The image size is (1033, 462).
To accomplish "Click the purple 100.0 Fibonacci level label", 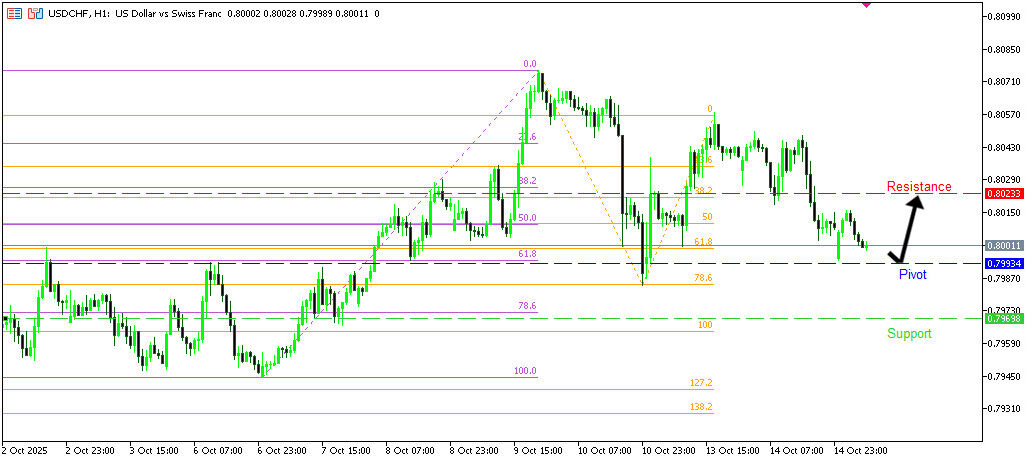I will 525,371.
